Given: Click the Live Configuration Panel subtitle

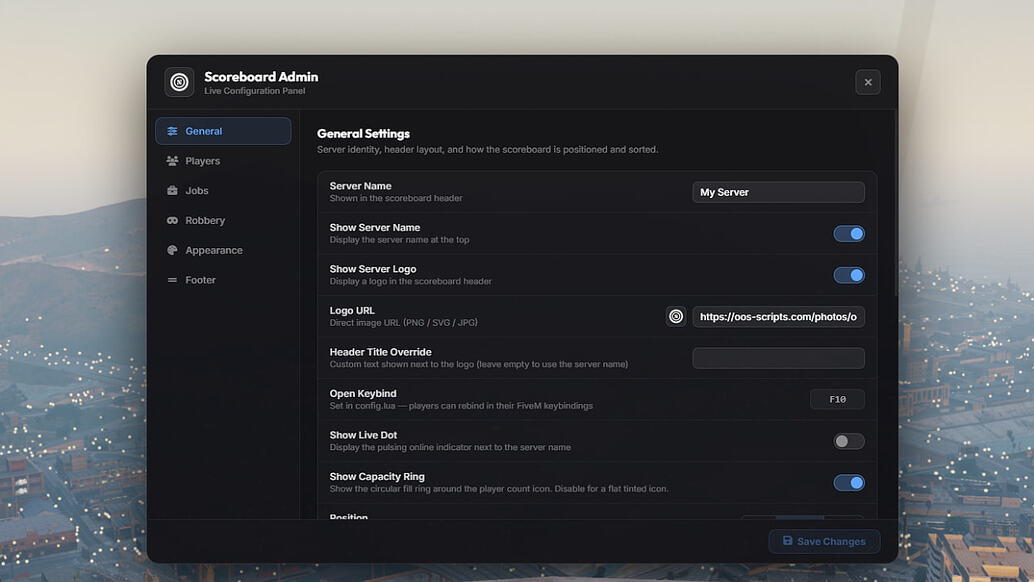Looking at the screenshot, I should (255, 91).
